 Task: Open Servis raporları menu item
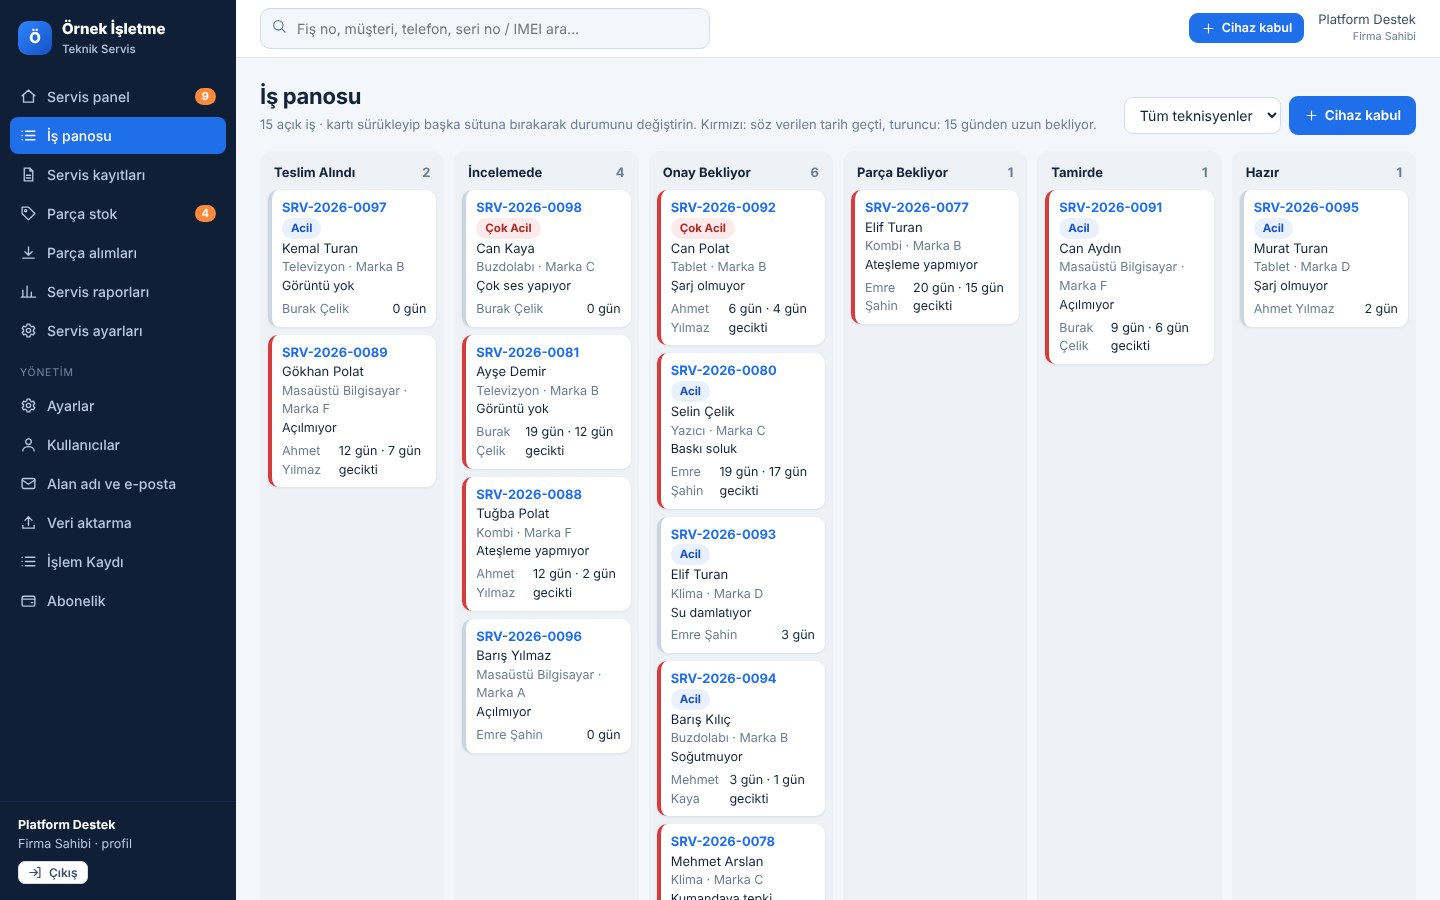click(118, 292)
